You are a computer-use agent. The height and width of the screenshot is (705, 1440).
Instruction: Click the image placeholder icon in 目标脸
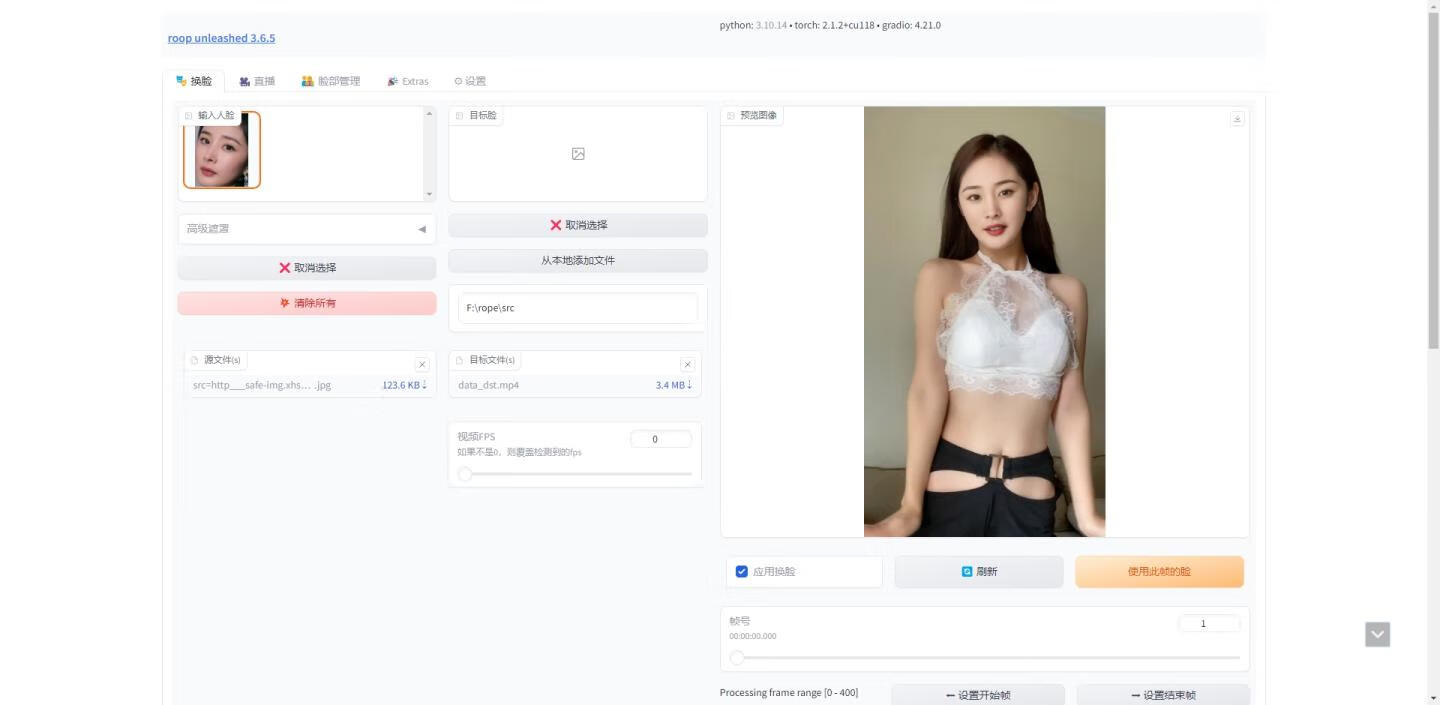pyautogui.click(x=578, y=154)
